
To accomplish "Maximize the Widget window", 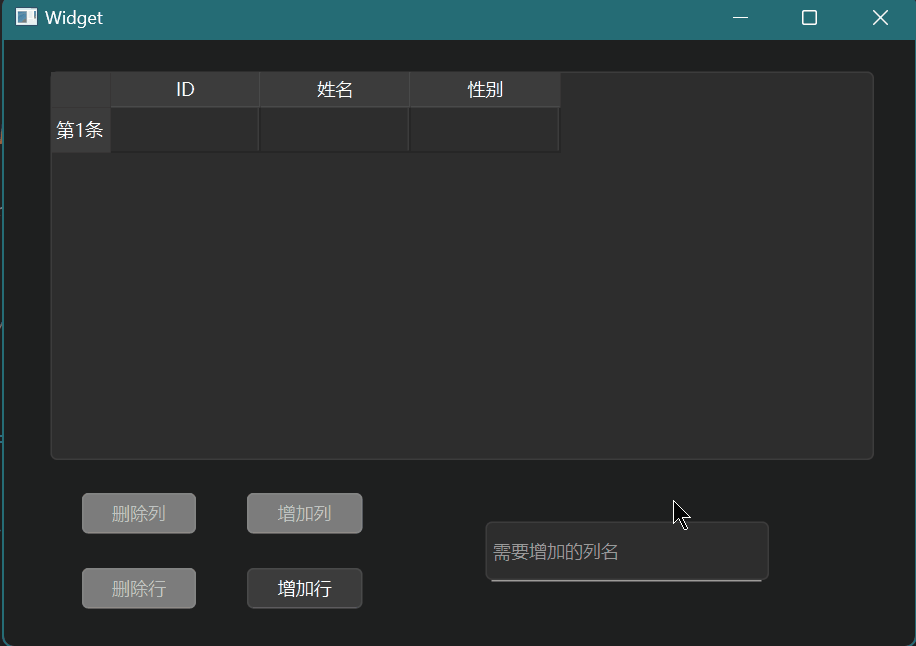I will pyautogui.click(x=810, y=18).
